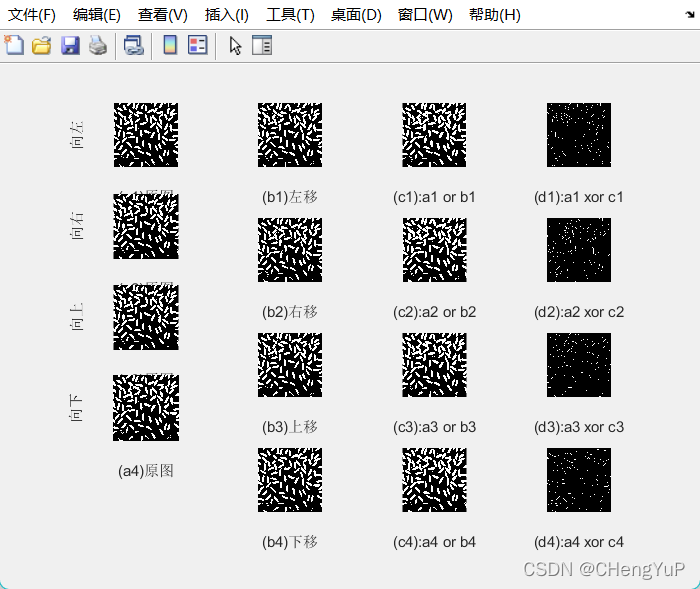The width and height of the screenshot is (700, 589).
Task: Click the 向下 y-axis label
Action: [x=76, y=408]
